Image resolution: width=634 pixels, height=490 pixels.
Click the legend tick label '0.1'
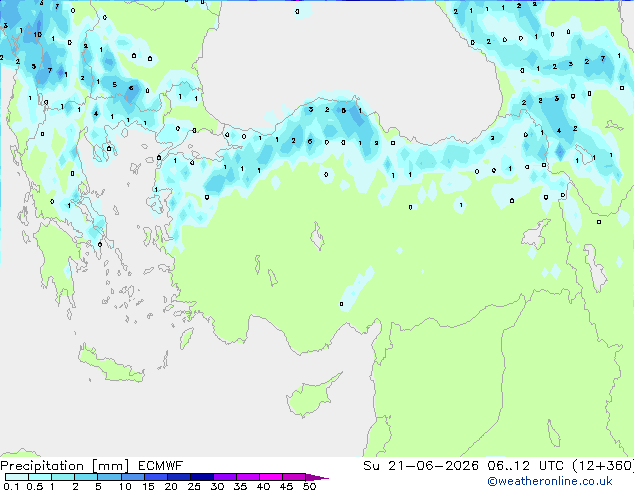pos(11,486)
